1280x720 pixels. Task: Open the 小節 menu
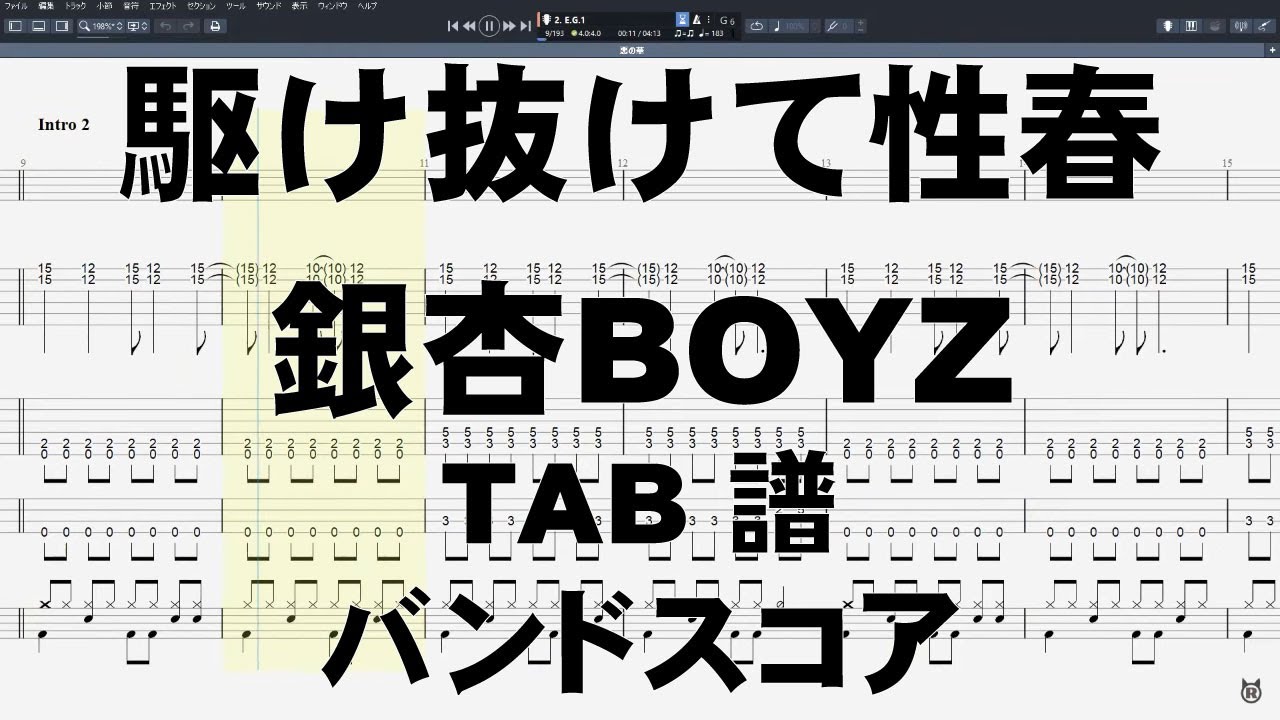[x=104, y=6]
